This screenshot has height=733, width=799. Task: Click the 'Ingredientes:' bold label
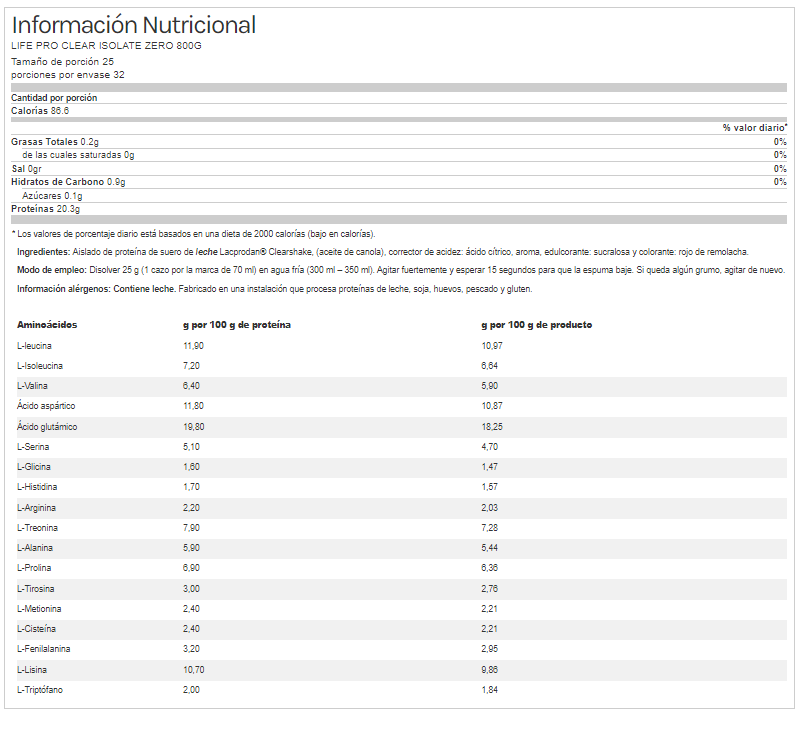[x=44, y=252]
